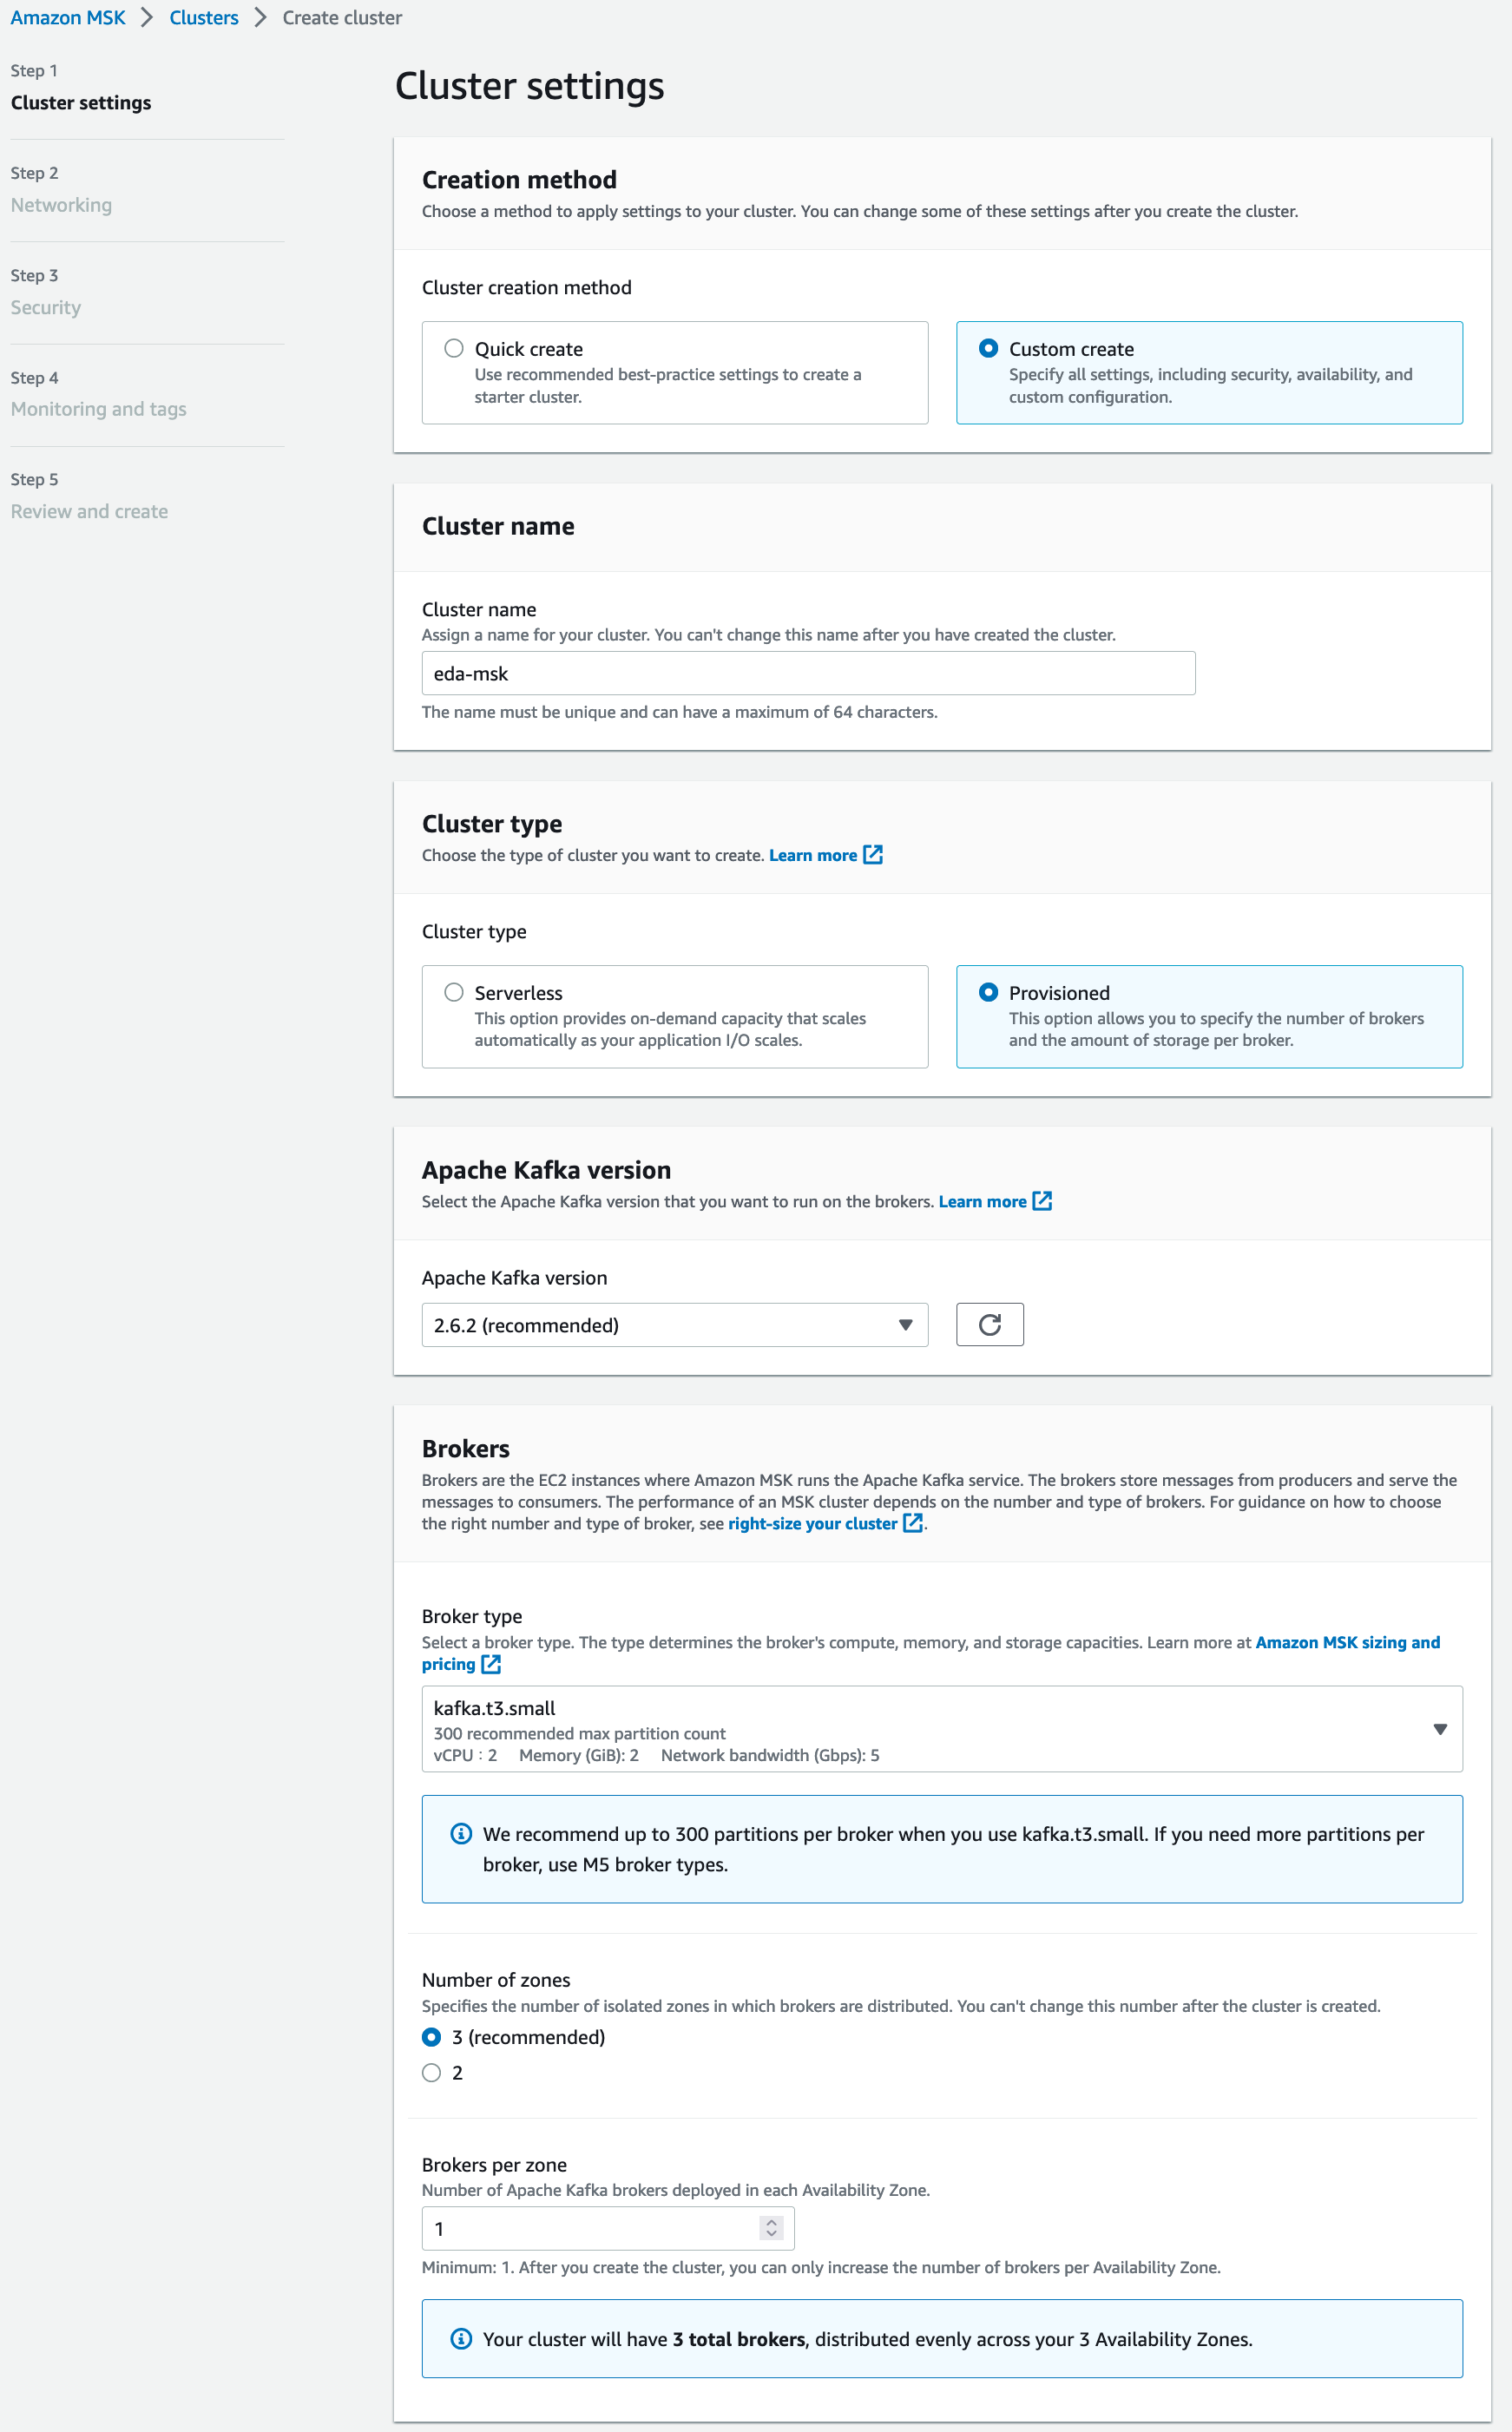Open the Apache Kafka version dropdown
Screen dimensions: 1512x2432
coord(675,1325)
